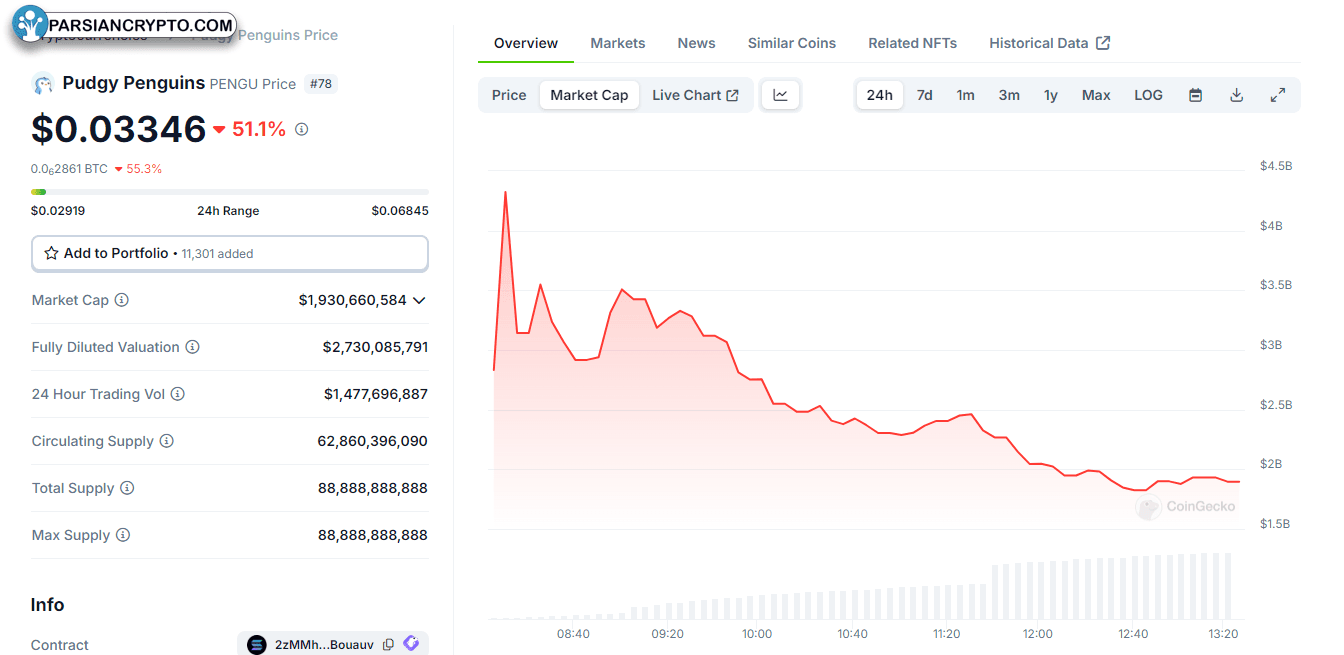Open the Max Supply info icon
The width and height of the screenshot is (1344, 655).
(123, 535)
